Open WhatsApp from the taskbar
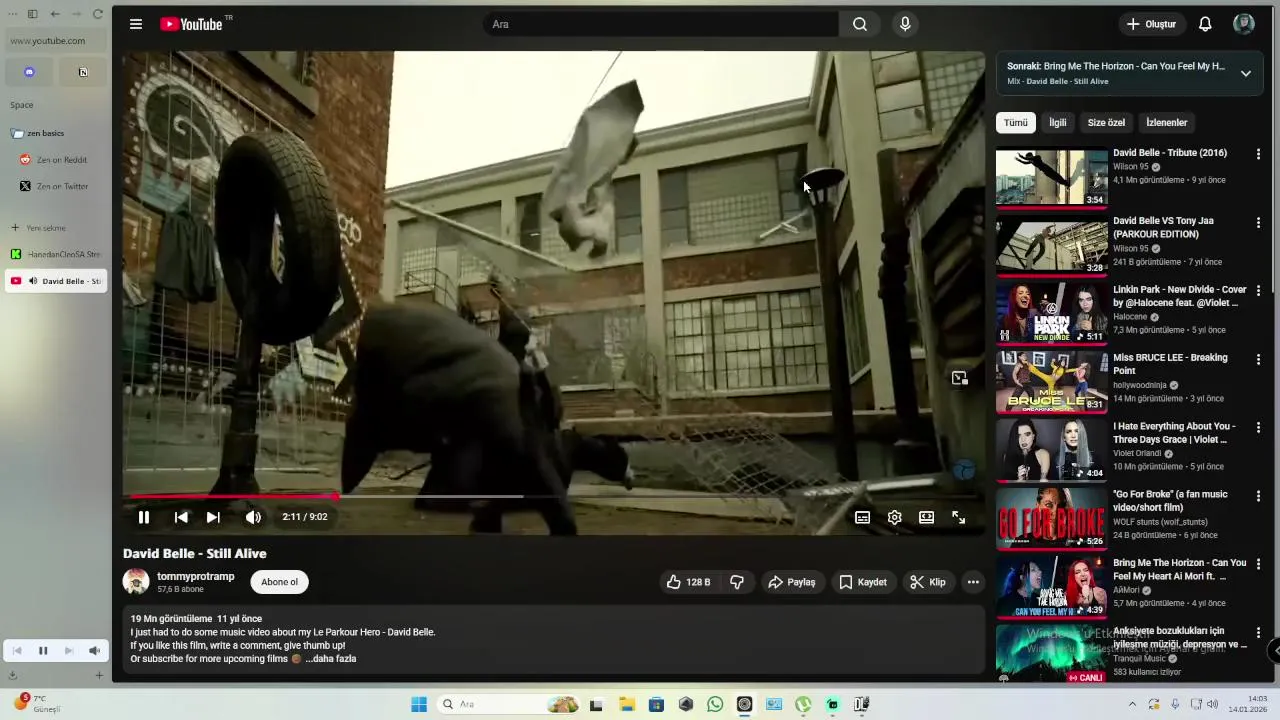 (x=715, y=704)
